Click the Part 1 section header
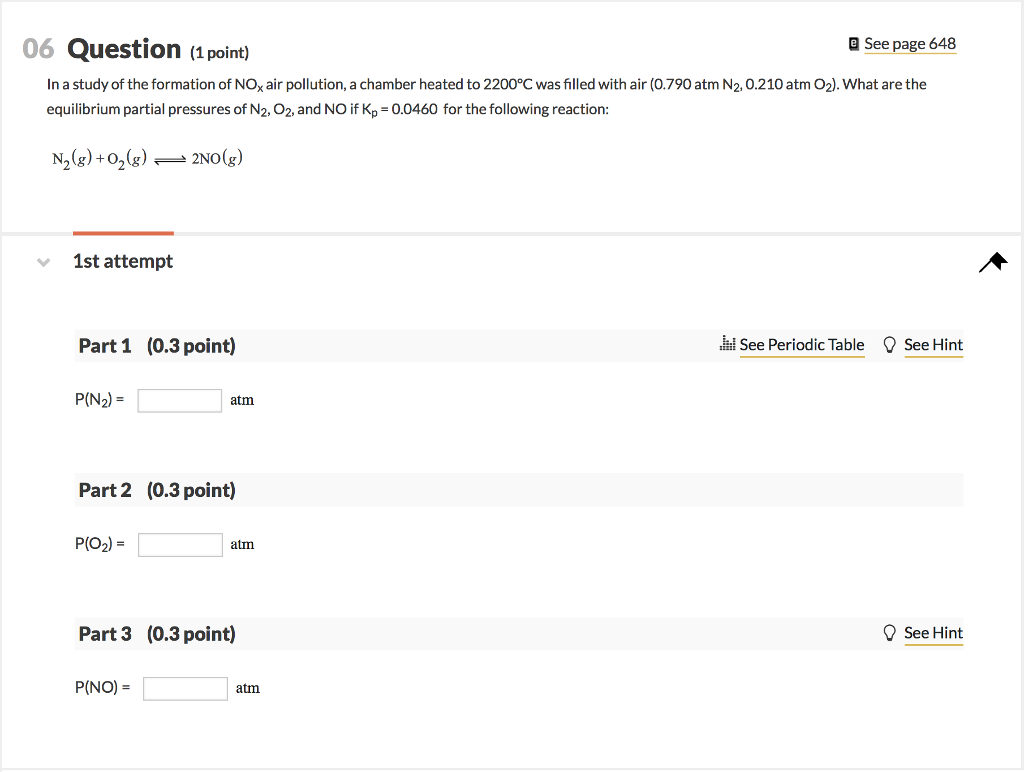Viewport: 1024px width, 772px height. 519,346
